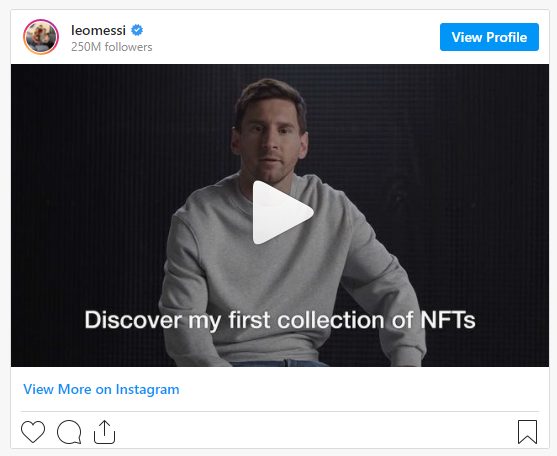
Task: Click the blue View Profile button
Action: pos(489,37)
